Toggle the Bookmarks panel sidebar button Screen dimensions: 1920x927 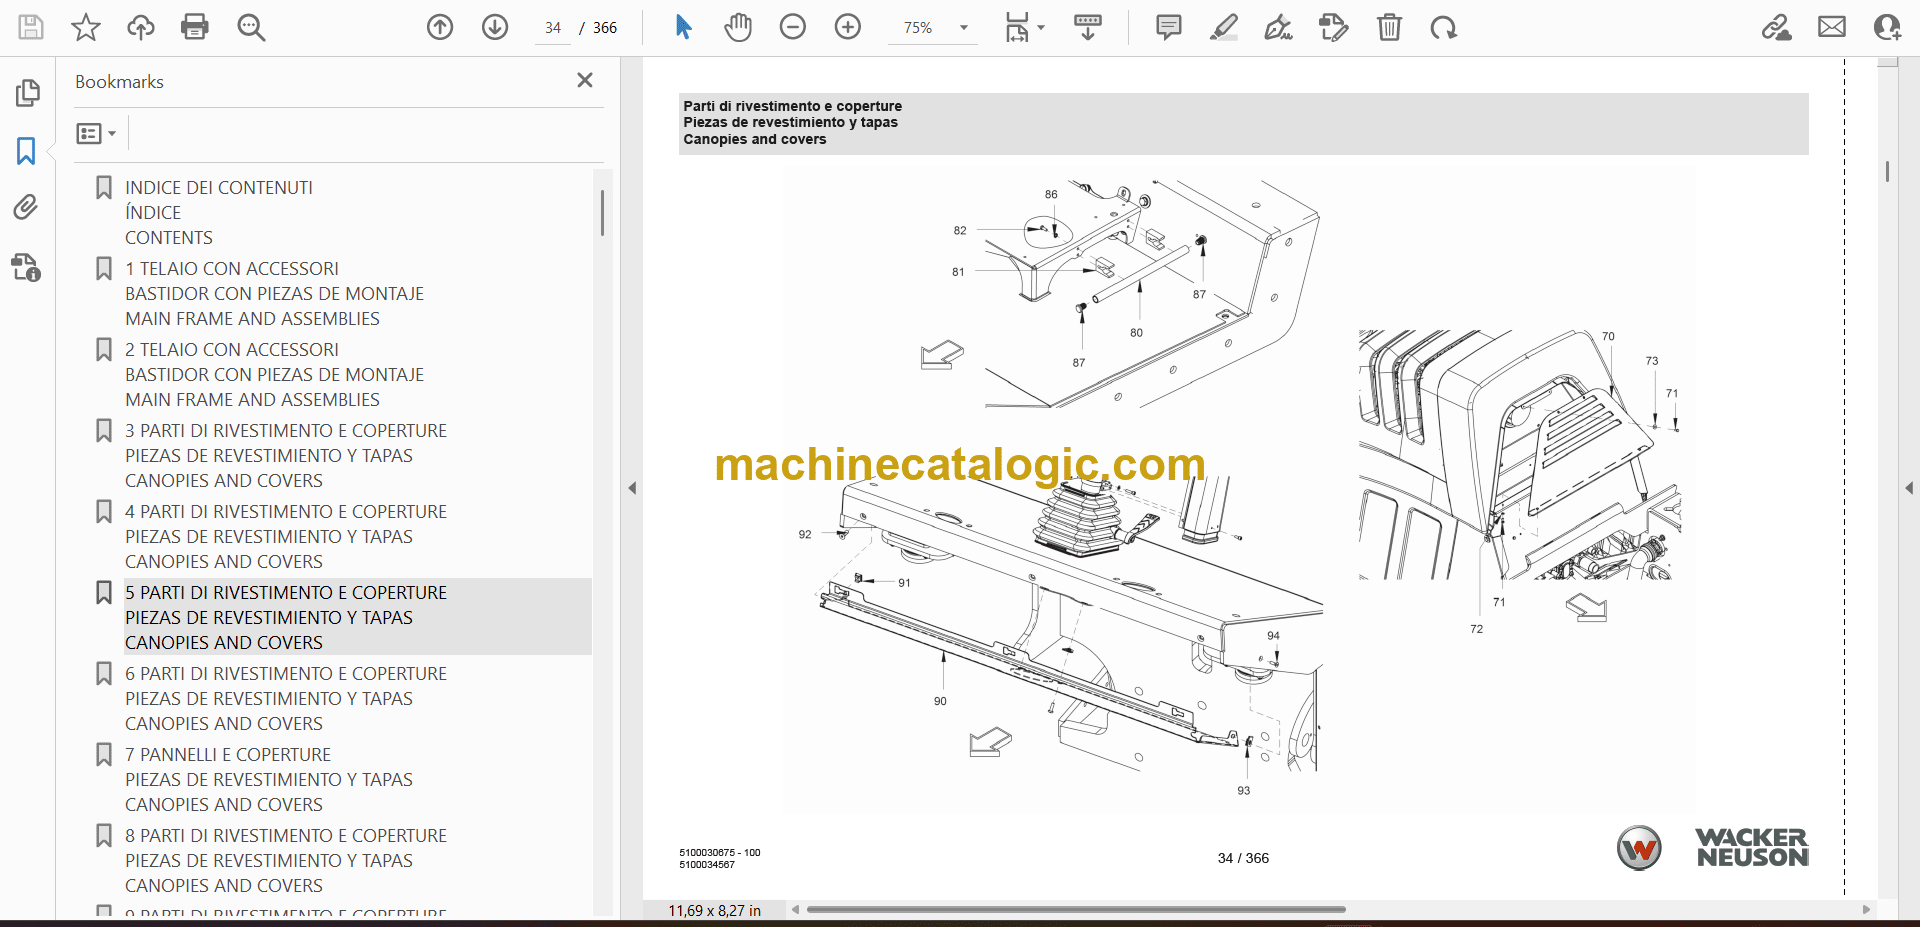[x=26, y=151]
